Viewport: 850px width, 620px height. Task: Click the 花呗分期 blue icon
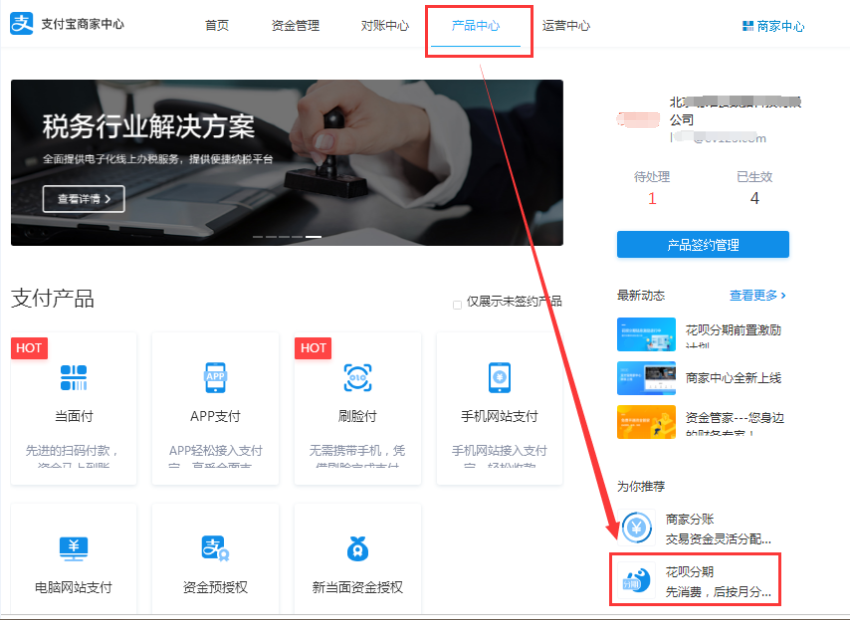[x=636, y=581]
